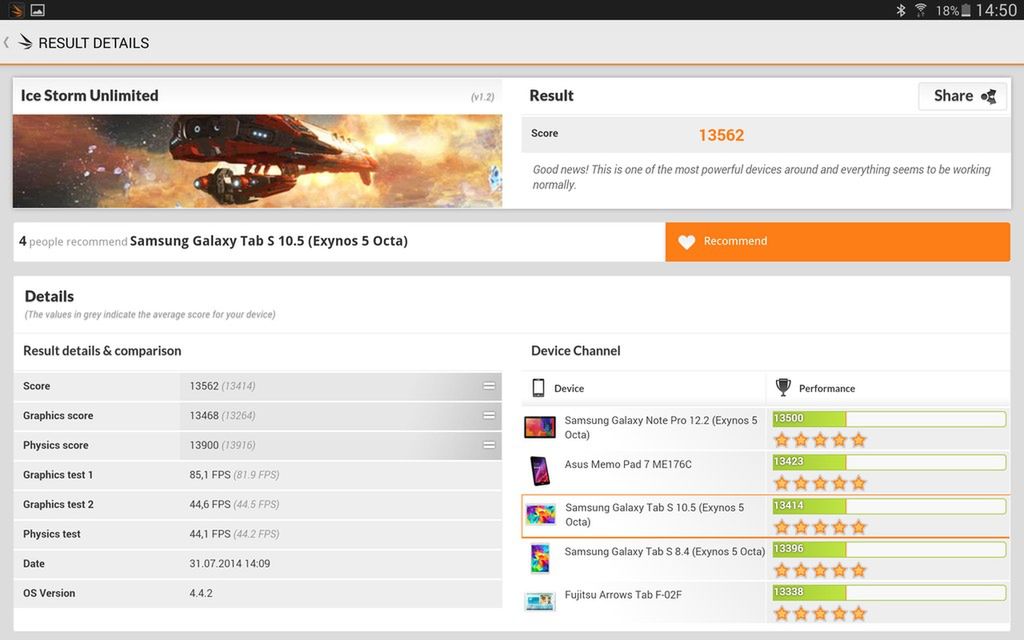Screen dimensions: 1024x640
Task: Expand the Graphics score row
Action: (488, 415)
